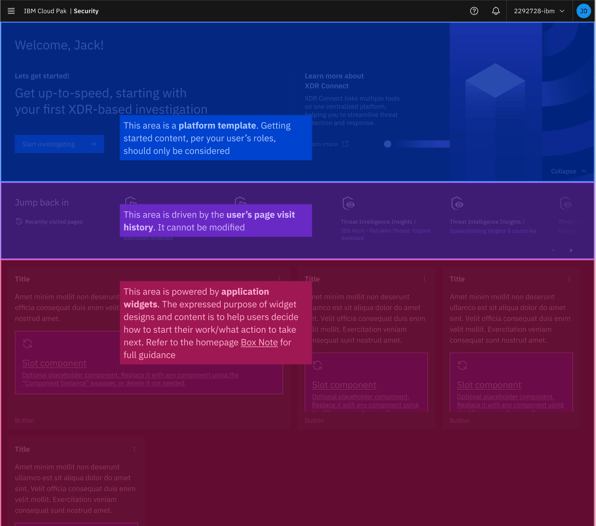Screen dimensions: 596x526
Task: Click the Learn more about XDR Connect heading
Action: pyautogui.click(x=334, y=81)
